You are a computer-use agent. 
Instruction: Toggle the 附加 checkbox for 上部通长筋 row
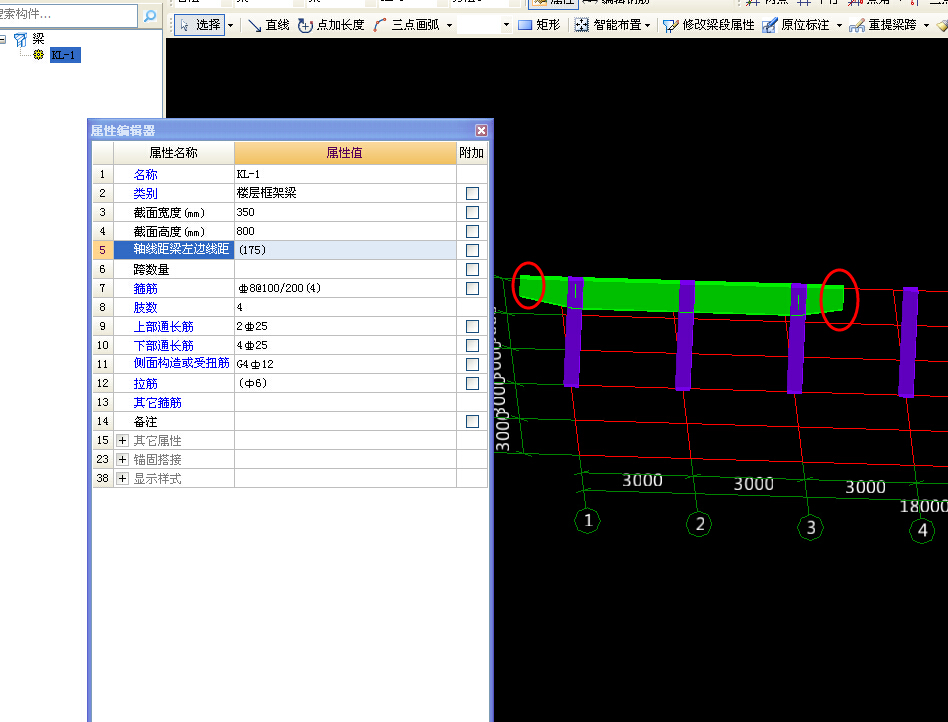click(x=472, y=327)
